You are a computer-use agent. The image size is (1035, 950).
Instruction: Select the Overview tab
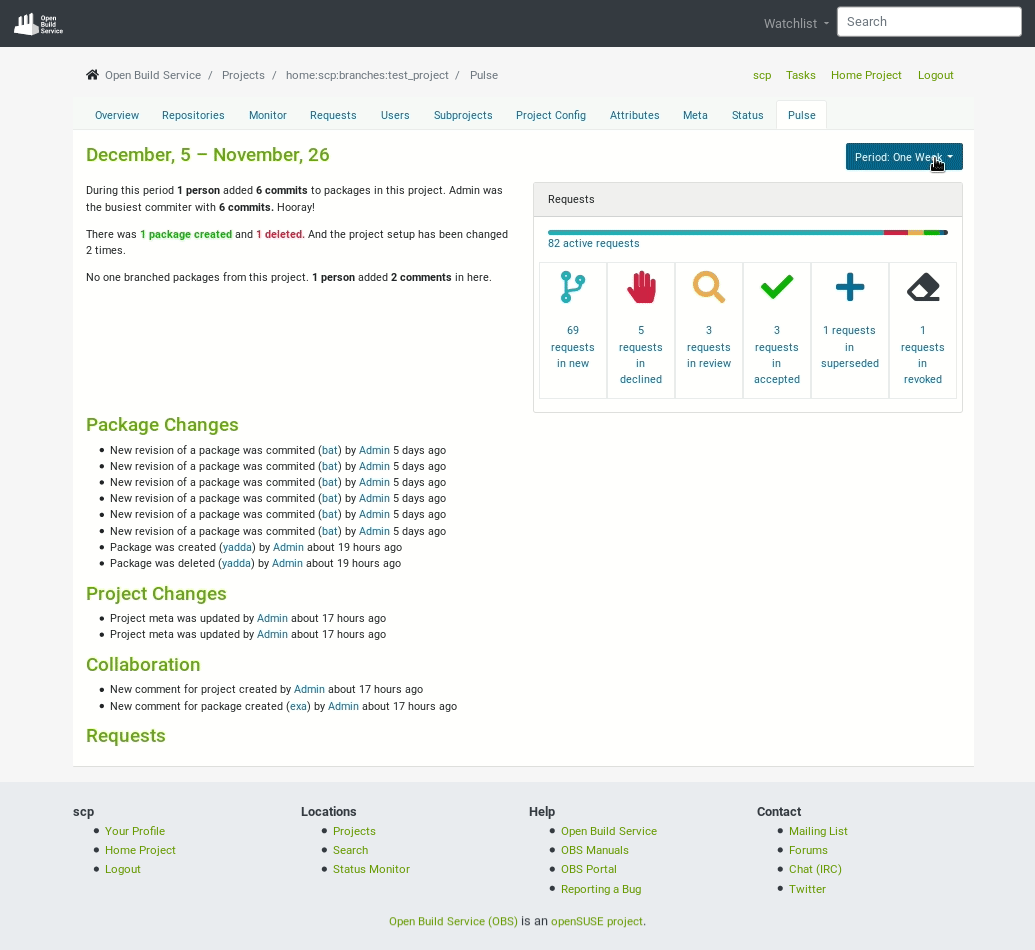(x=117, y=115)
